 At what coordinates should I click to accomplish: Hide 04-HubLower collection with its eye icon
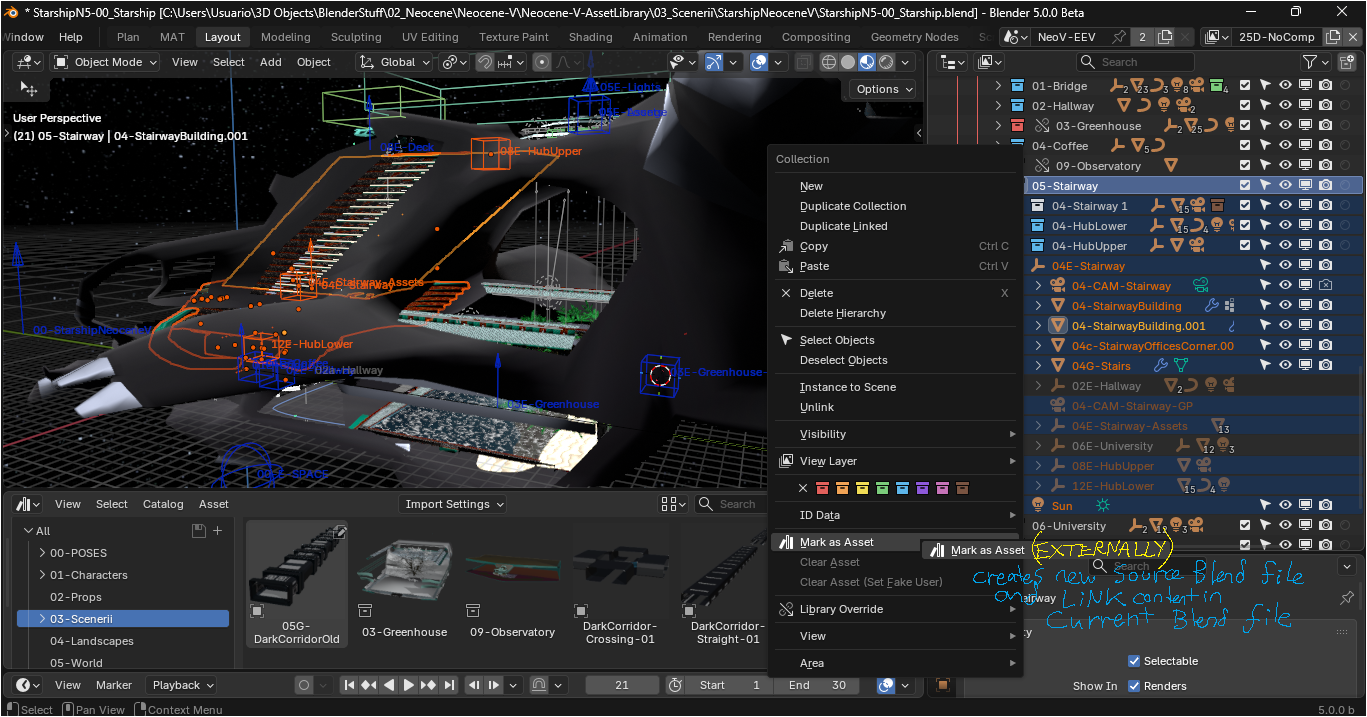(x=1285, y=226)
